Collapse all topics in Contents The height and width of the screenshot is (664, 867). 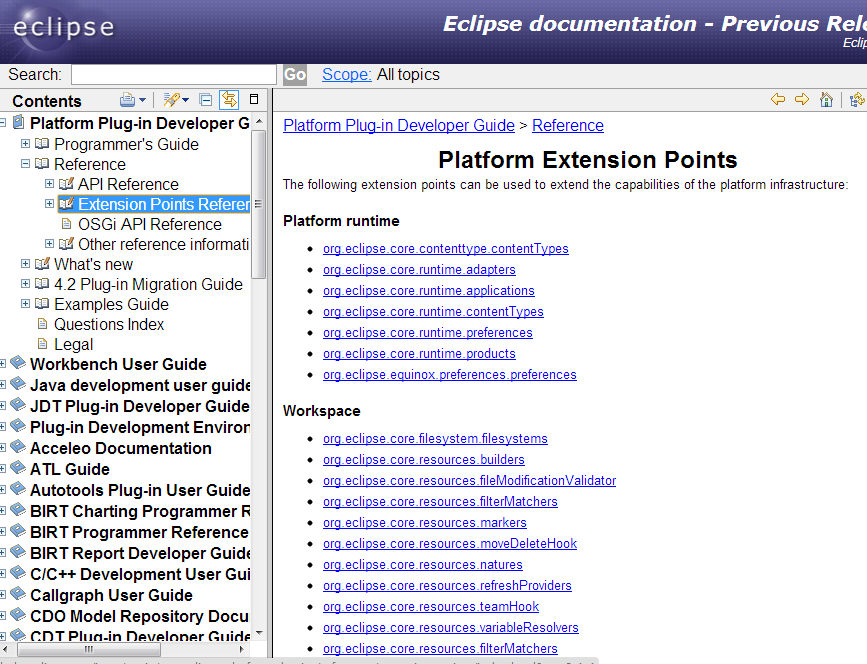[x=206, y=100]
